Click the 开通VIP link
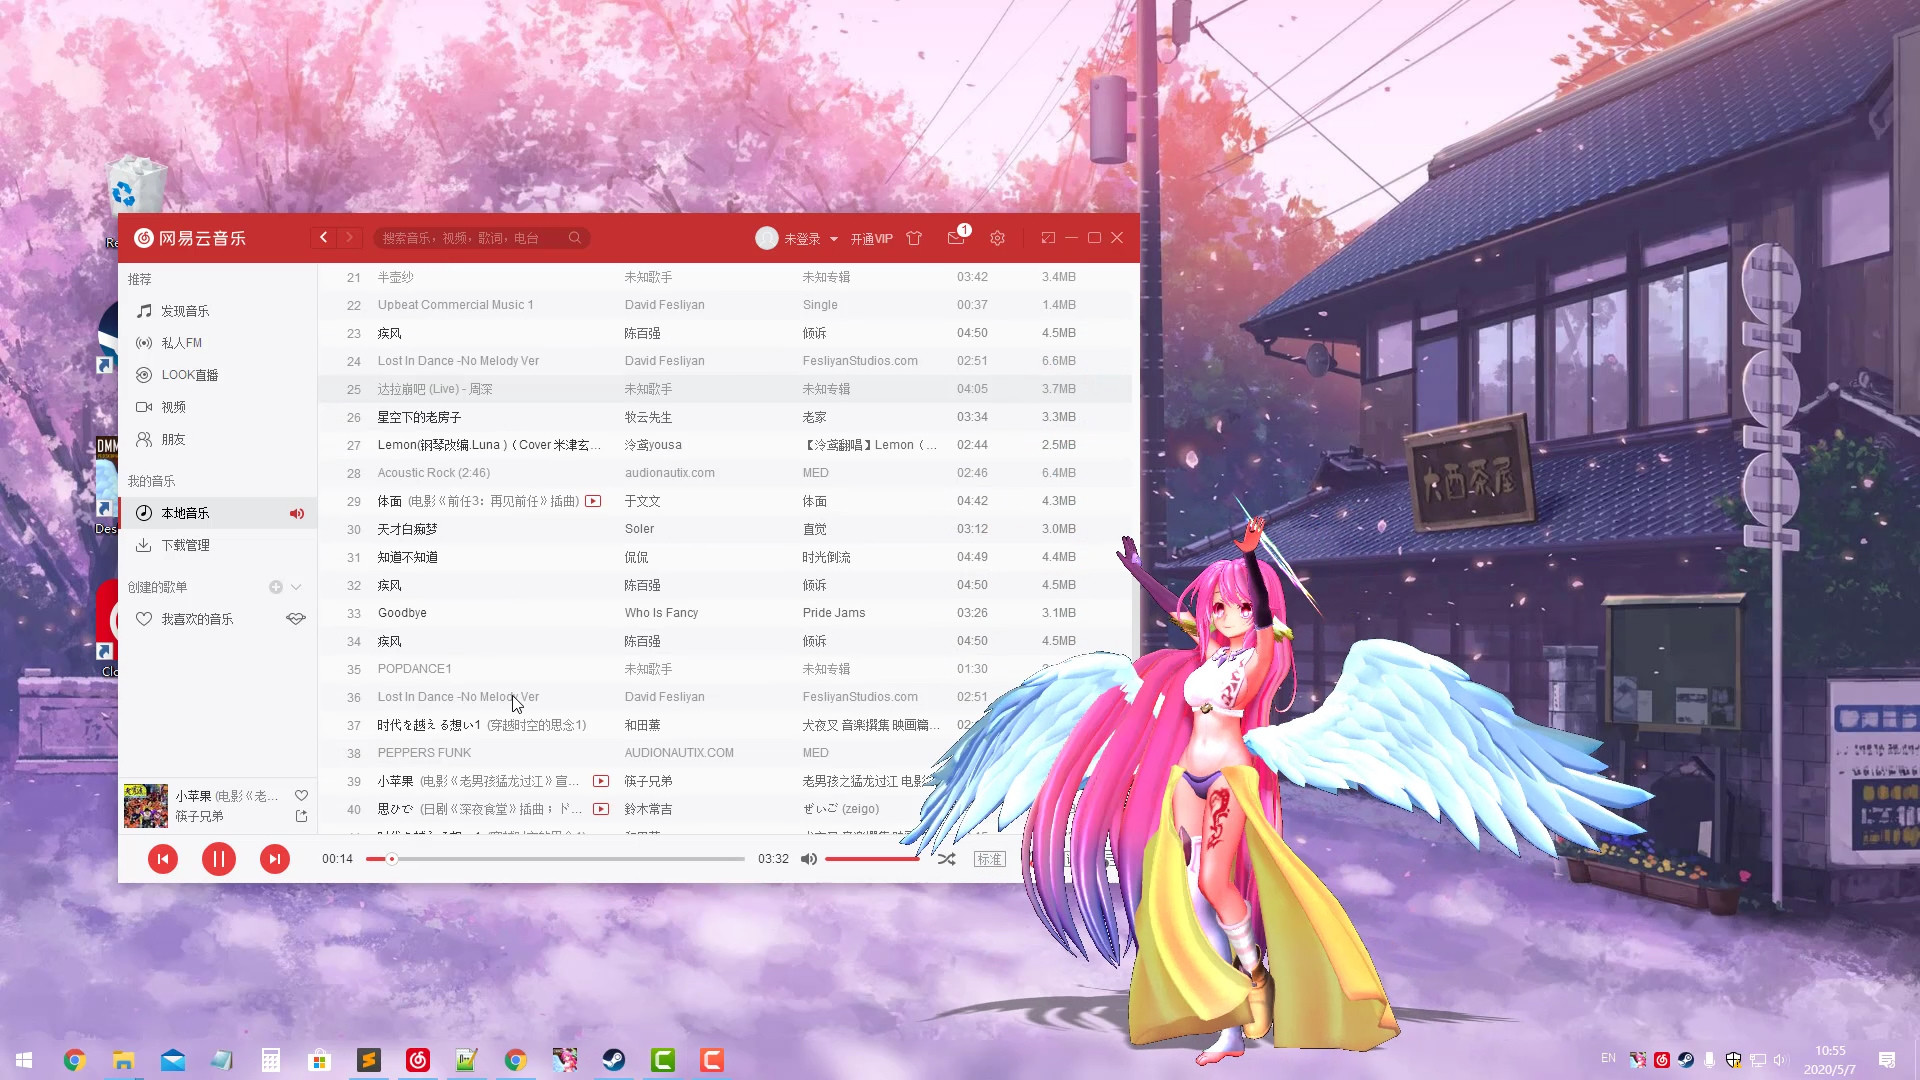This screenshot has width=1920, height=1080. click(x=871, y=239)
